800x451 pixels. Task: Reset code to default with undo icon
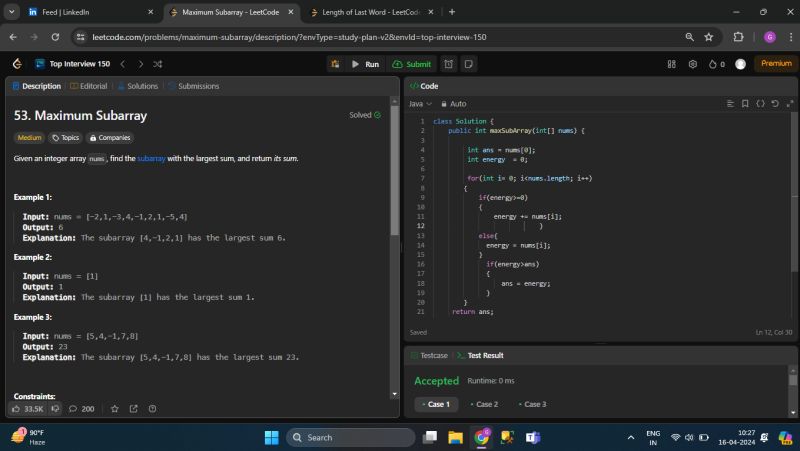[x=775, y=104]
